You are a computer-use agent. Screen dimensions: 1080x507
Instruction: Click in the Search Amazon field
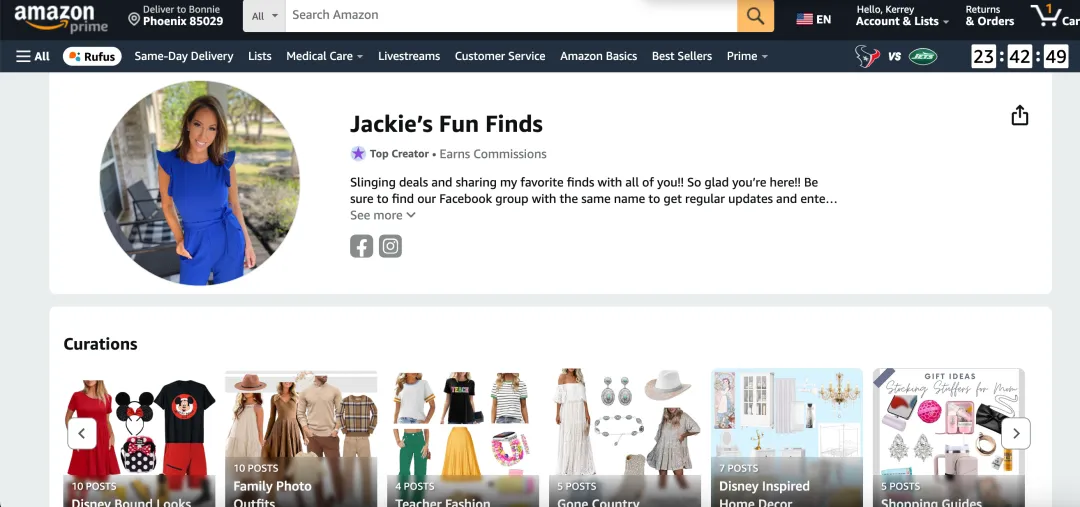(510, 16)
